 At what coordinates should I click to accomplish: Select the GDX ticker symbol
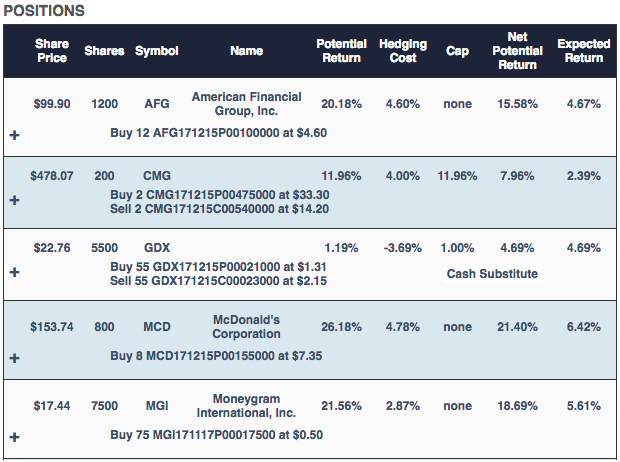[x=157, y=248]
